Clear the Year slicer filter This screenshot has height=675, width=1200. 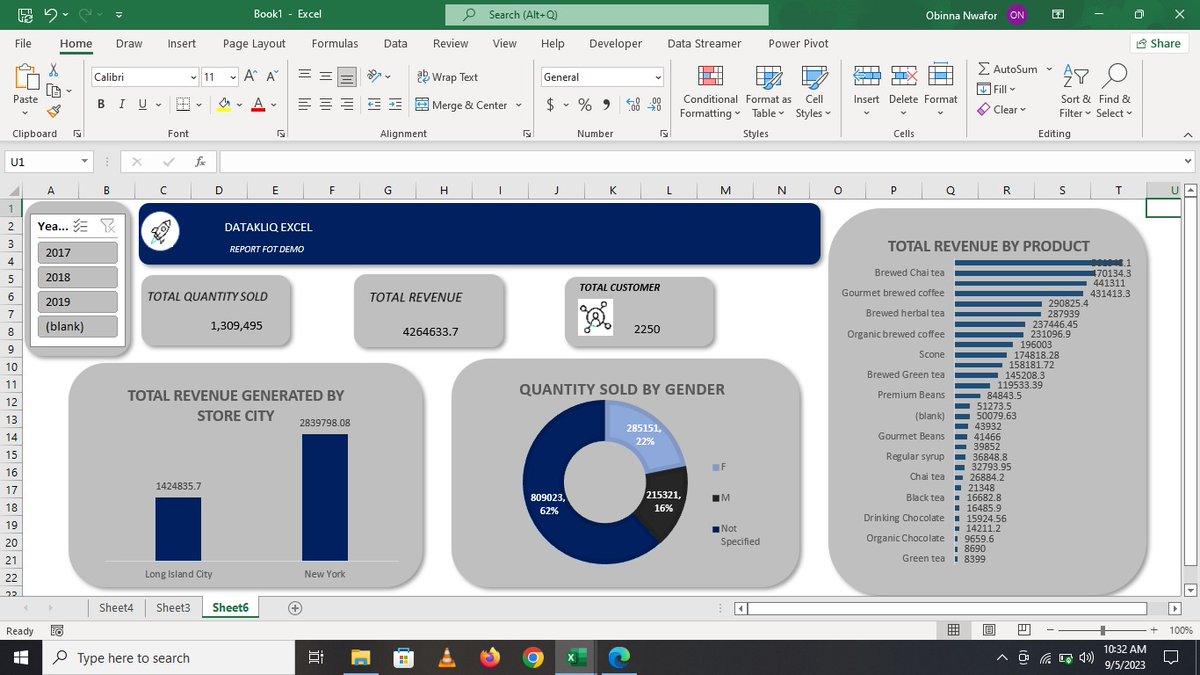tap(107, 227)
